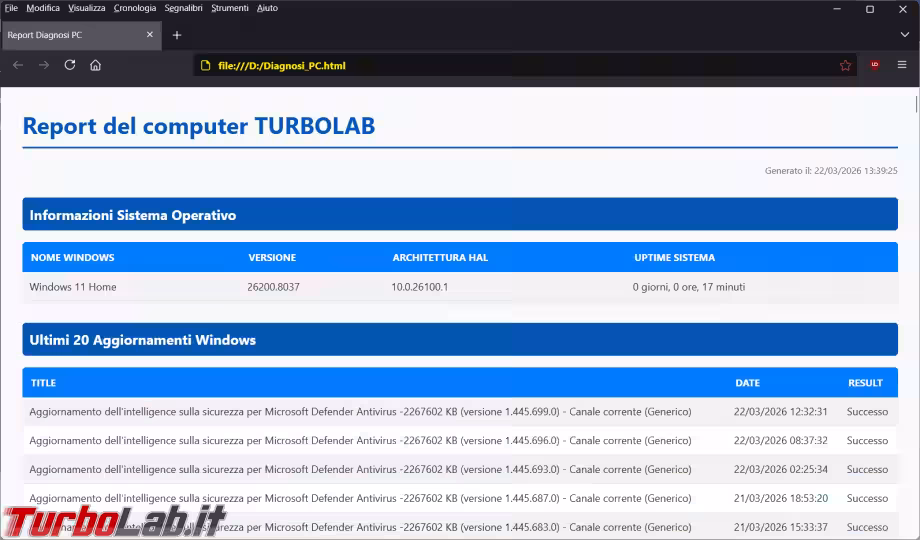Image resolution: width=920 pixels, height=540 pixels.
Task: Open the Segnalibri menu
Action: click(184, 8)
